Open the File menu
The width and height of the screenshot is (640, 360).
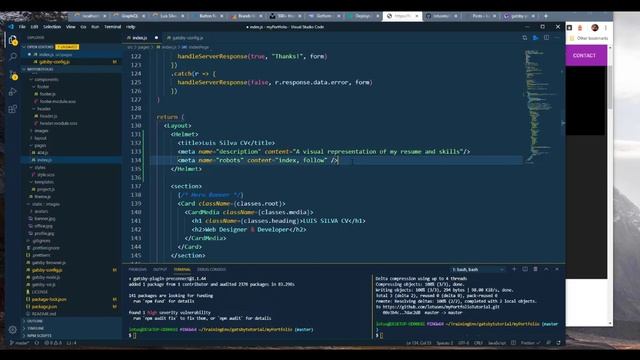click(x=22, y=27)
